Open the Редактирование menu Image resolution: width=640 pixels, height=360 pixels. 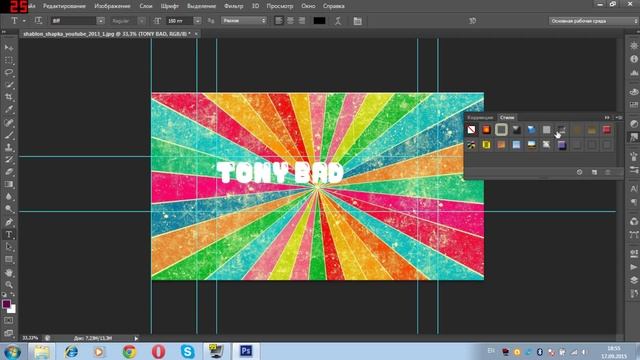point(64,6)
